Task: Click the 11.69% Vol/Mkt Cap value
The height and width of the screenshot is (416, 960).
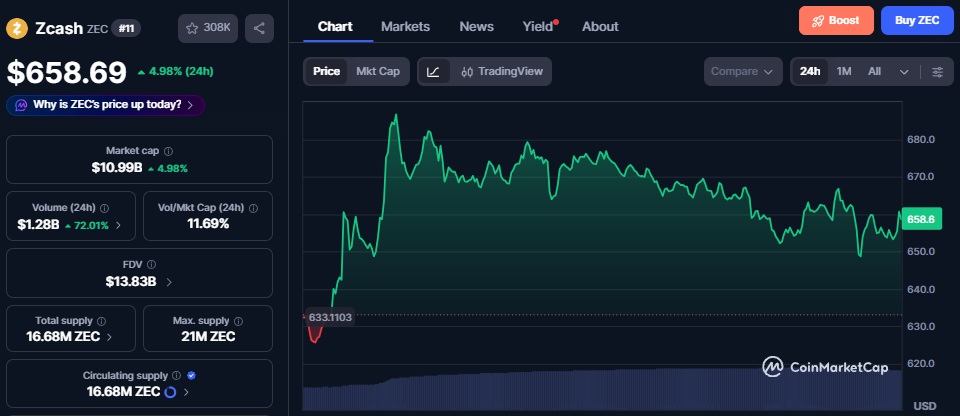Action: [x=208, y=224]
